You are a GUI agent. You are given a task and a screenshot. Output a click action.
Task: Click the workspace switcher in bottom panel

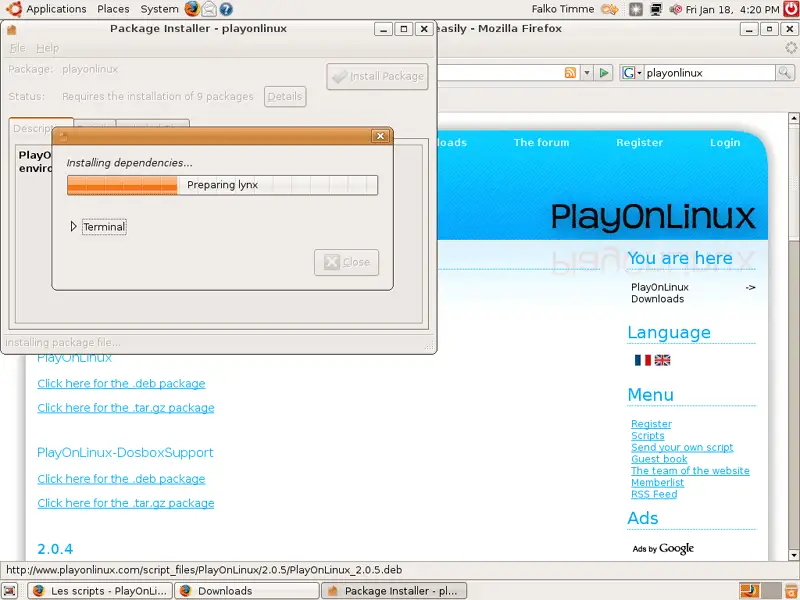(760, 590)
